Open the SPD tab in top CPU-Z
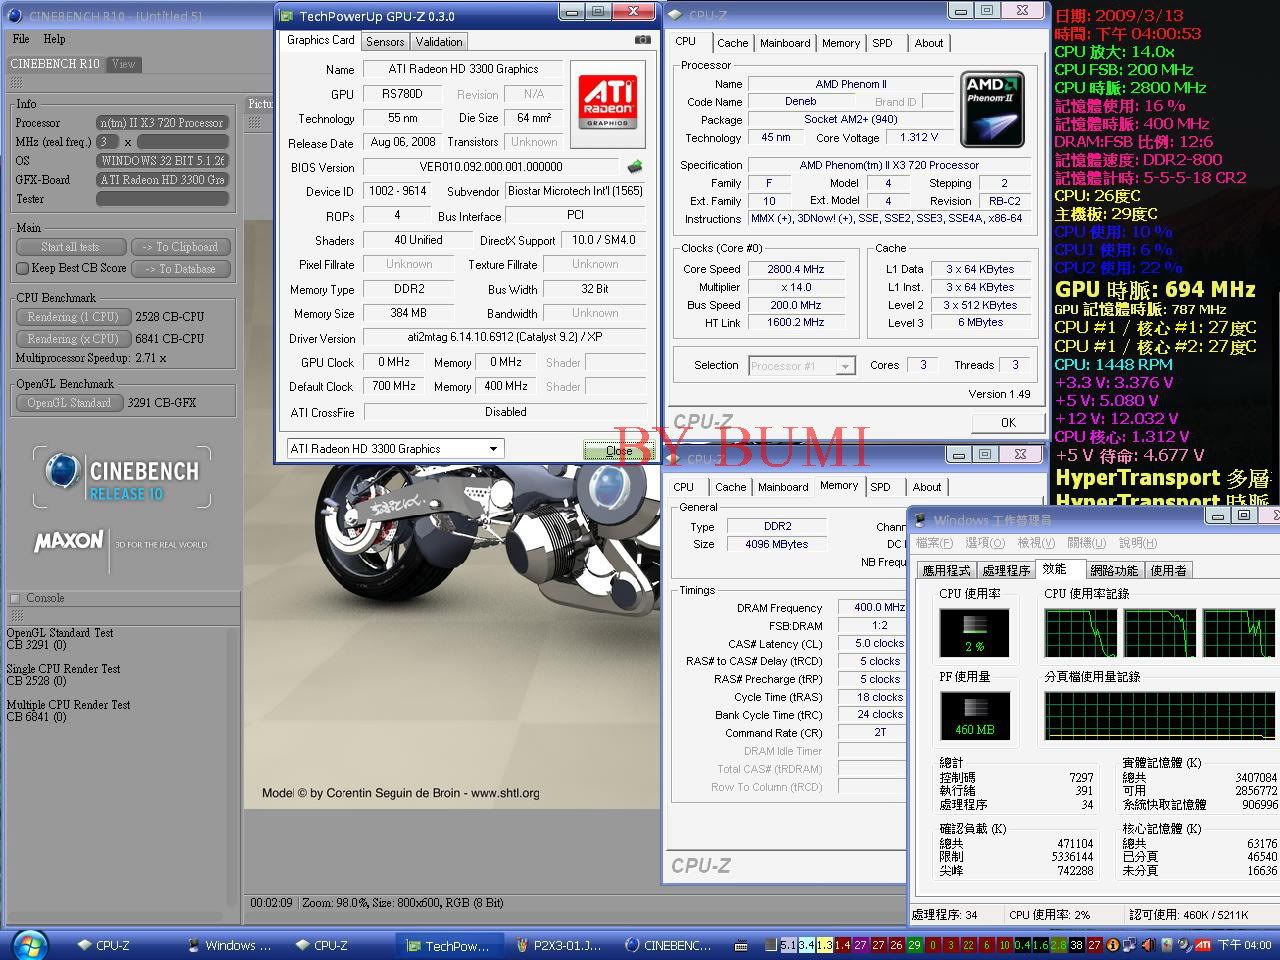 click(882, 43)
